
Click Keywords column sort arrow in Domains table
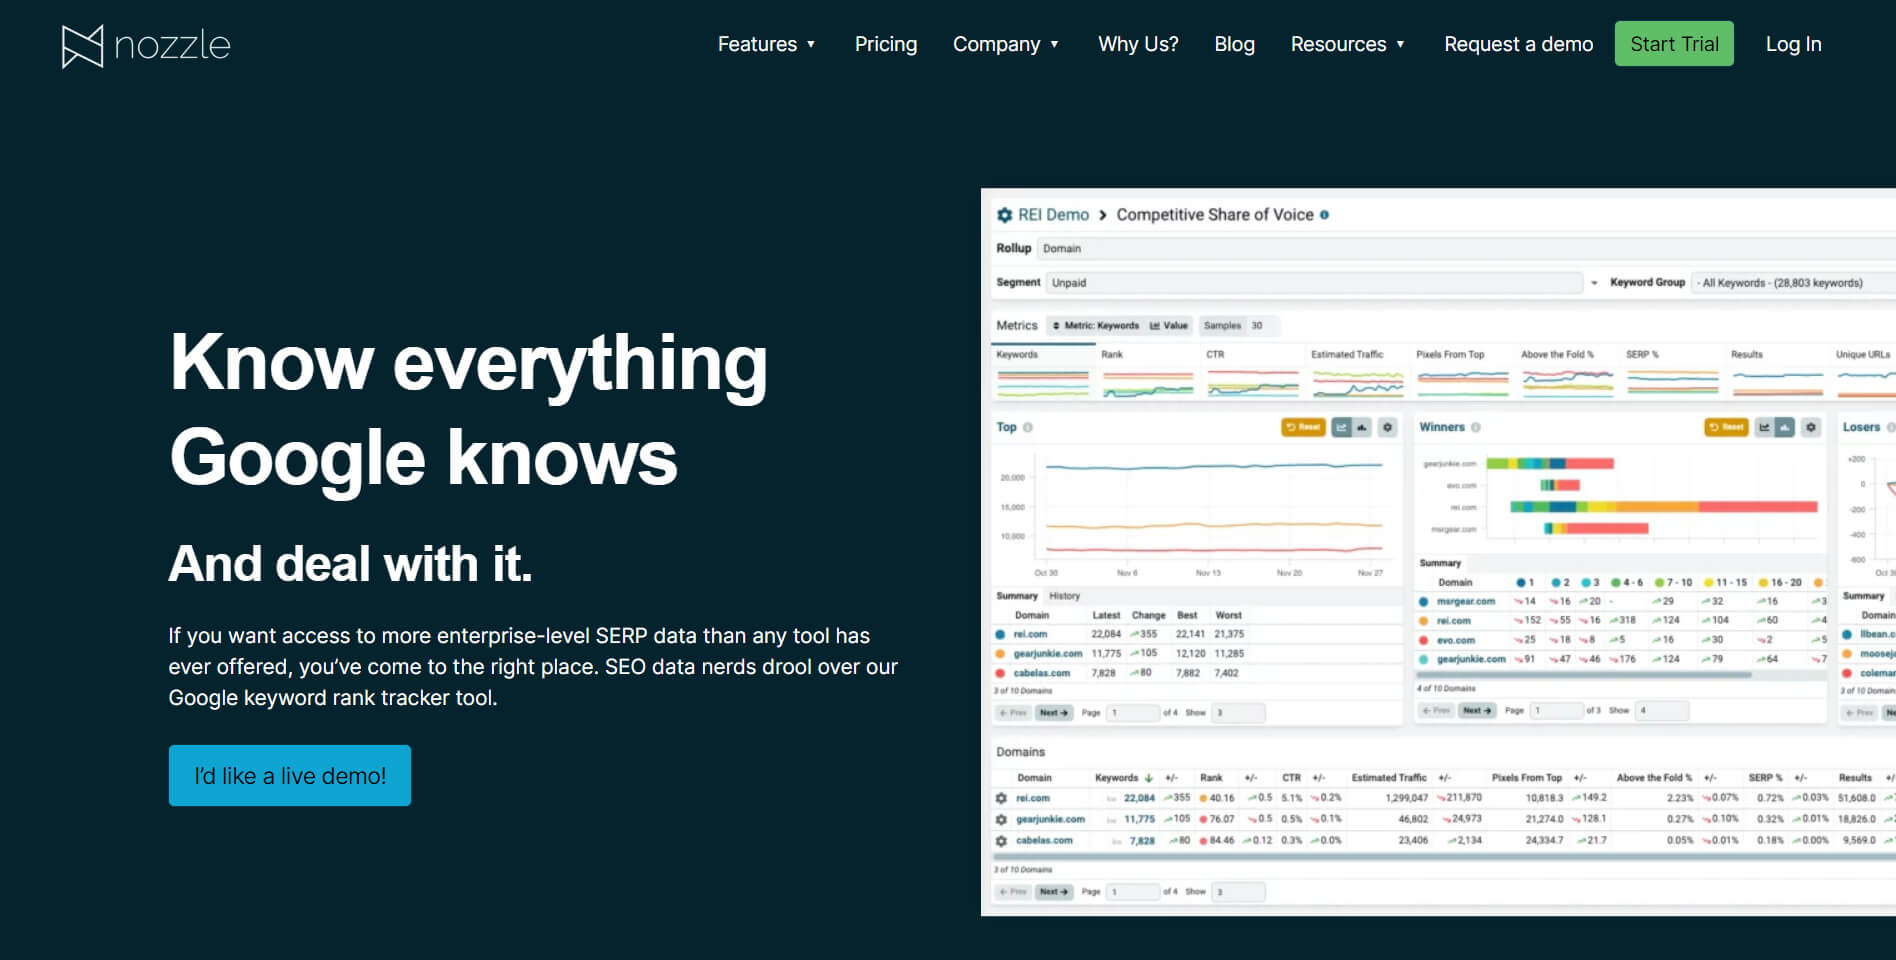point(1149,778)
